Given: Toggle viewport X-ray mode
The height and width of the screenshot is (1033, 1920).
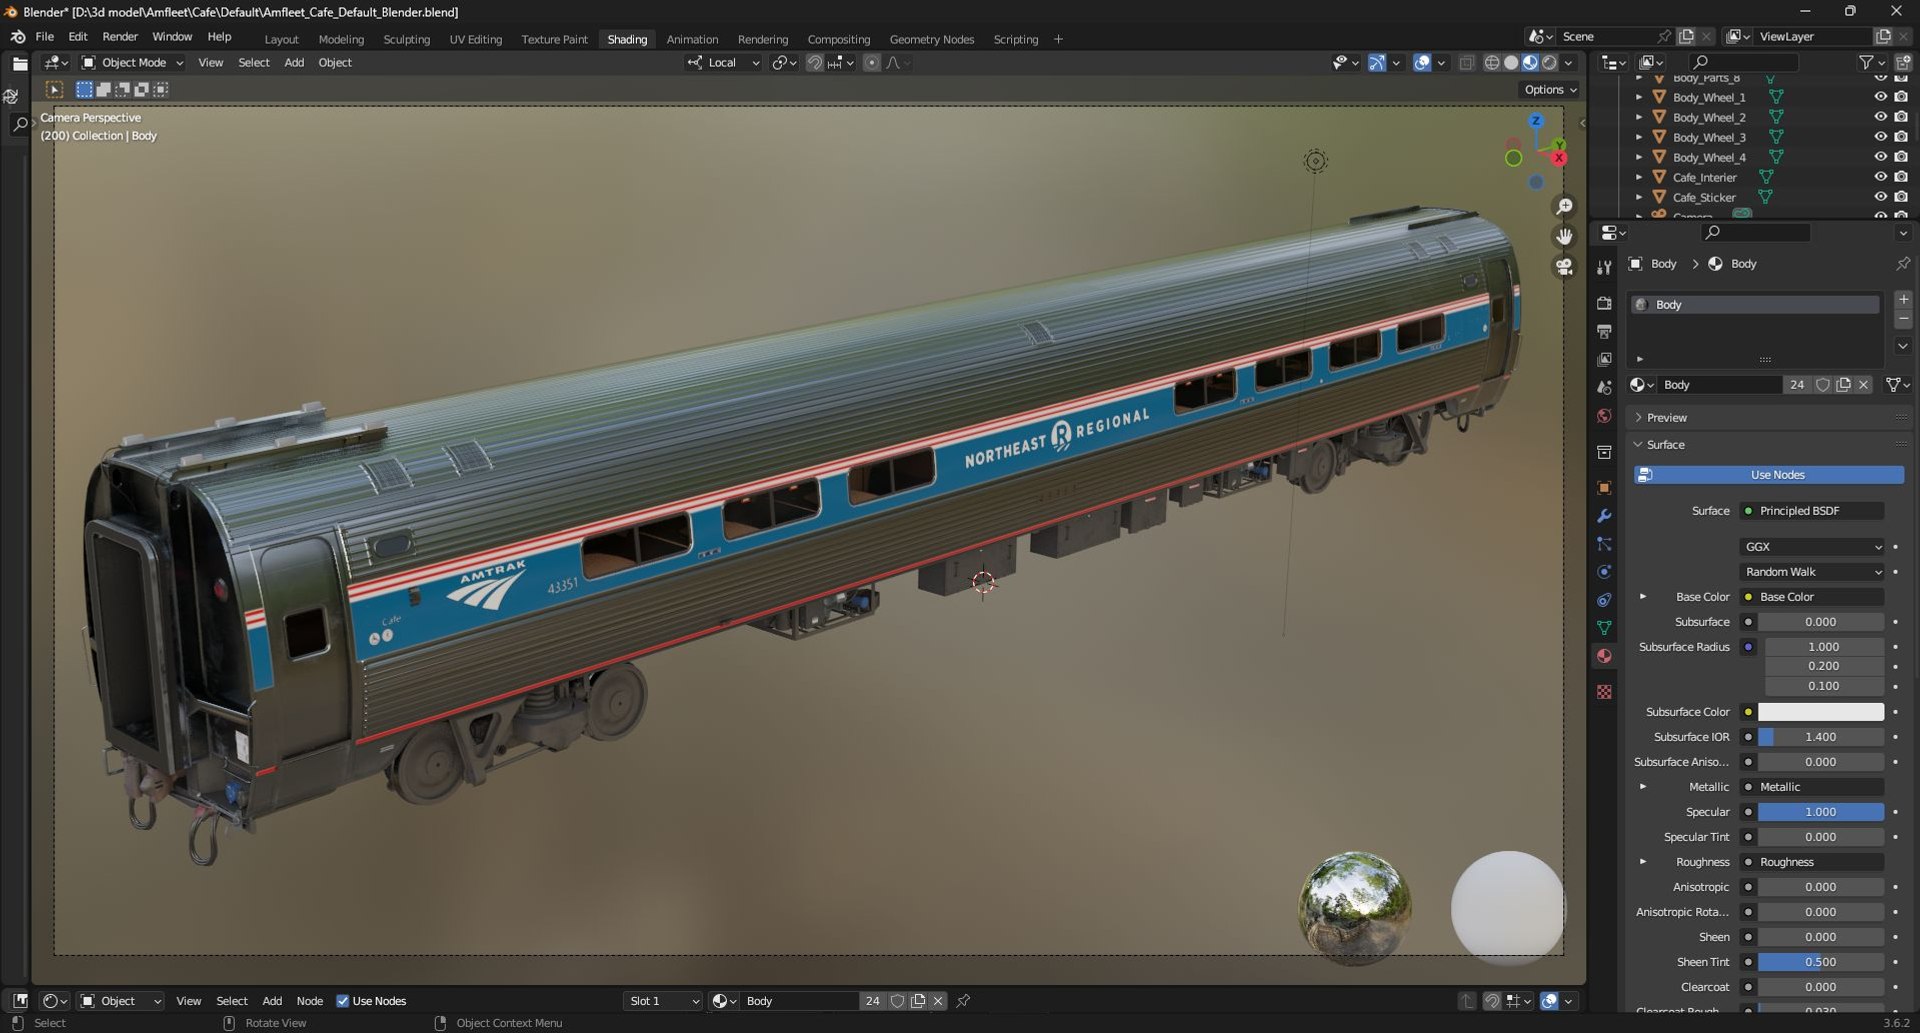Looking at the screenshot, I should [x=1466, y=62].
